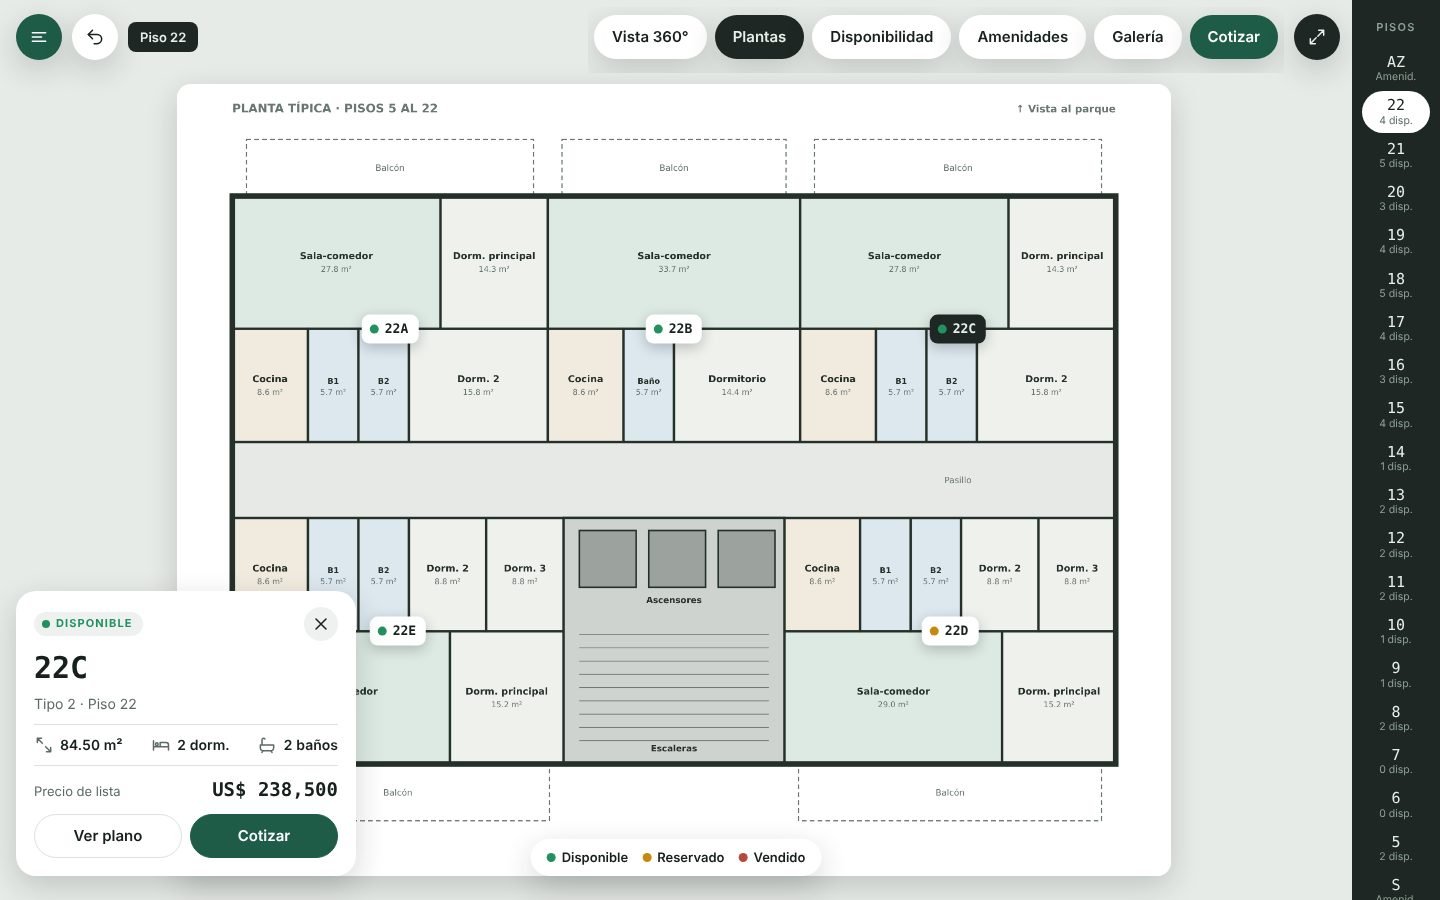Image resolution: width=1440 pixels, height=900 pixels.
Task: Click the bathtub icon beside 2 baños
Action: [x=267, y=745]
